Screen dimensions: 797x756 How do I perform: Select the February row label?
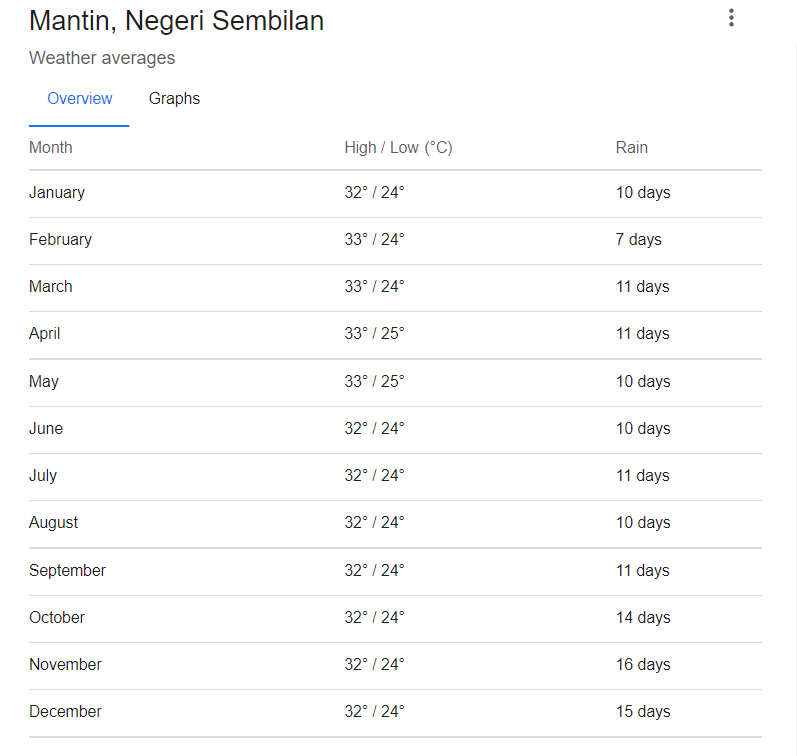click(60, 239)
